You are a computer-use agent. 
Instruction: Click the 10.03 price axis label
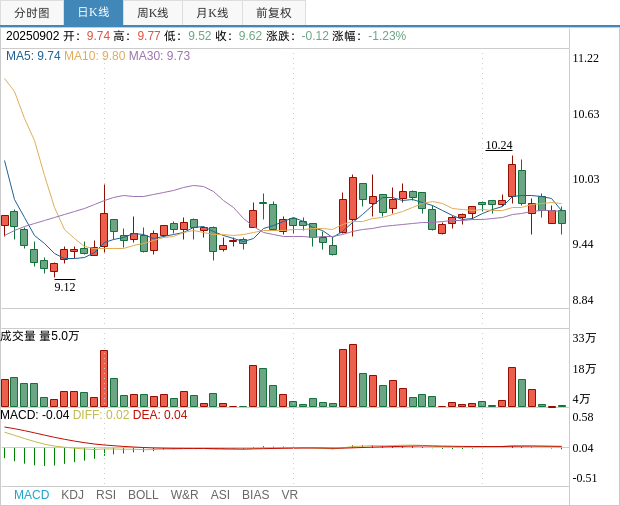point(586,179)
